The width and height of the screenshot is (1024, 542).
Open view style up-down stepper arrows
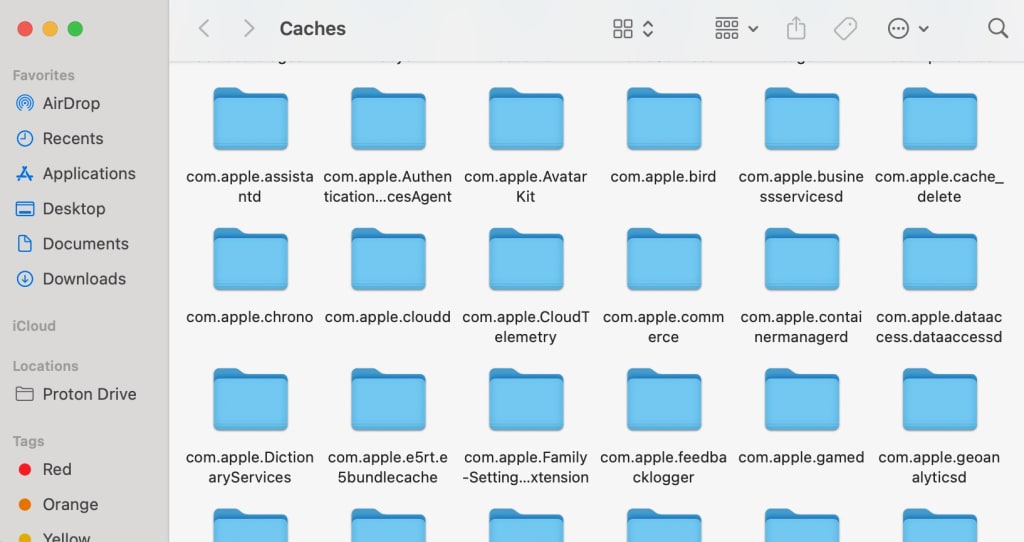[648, 29]
